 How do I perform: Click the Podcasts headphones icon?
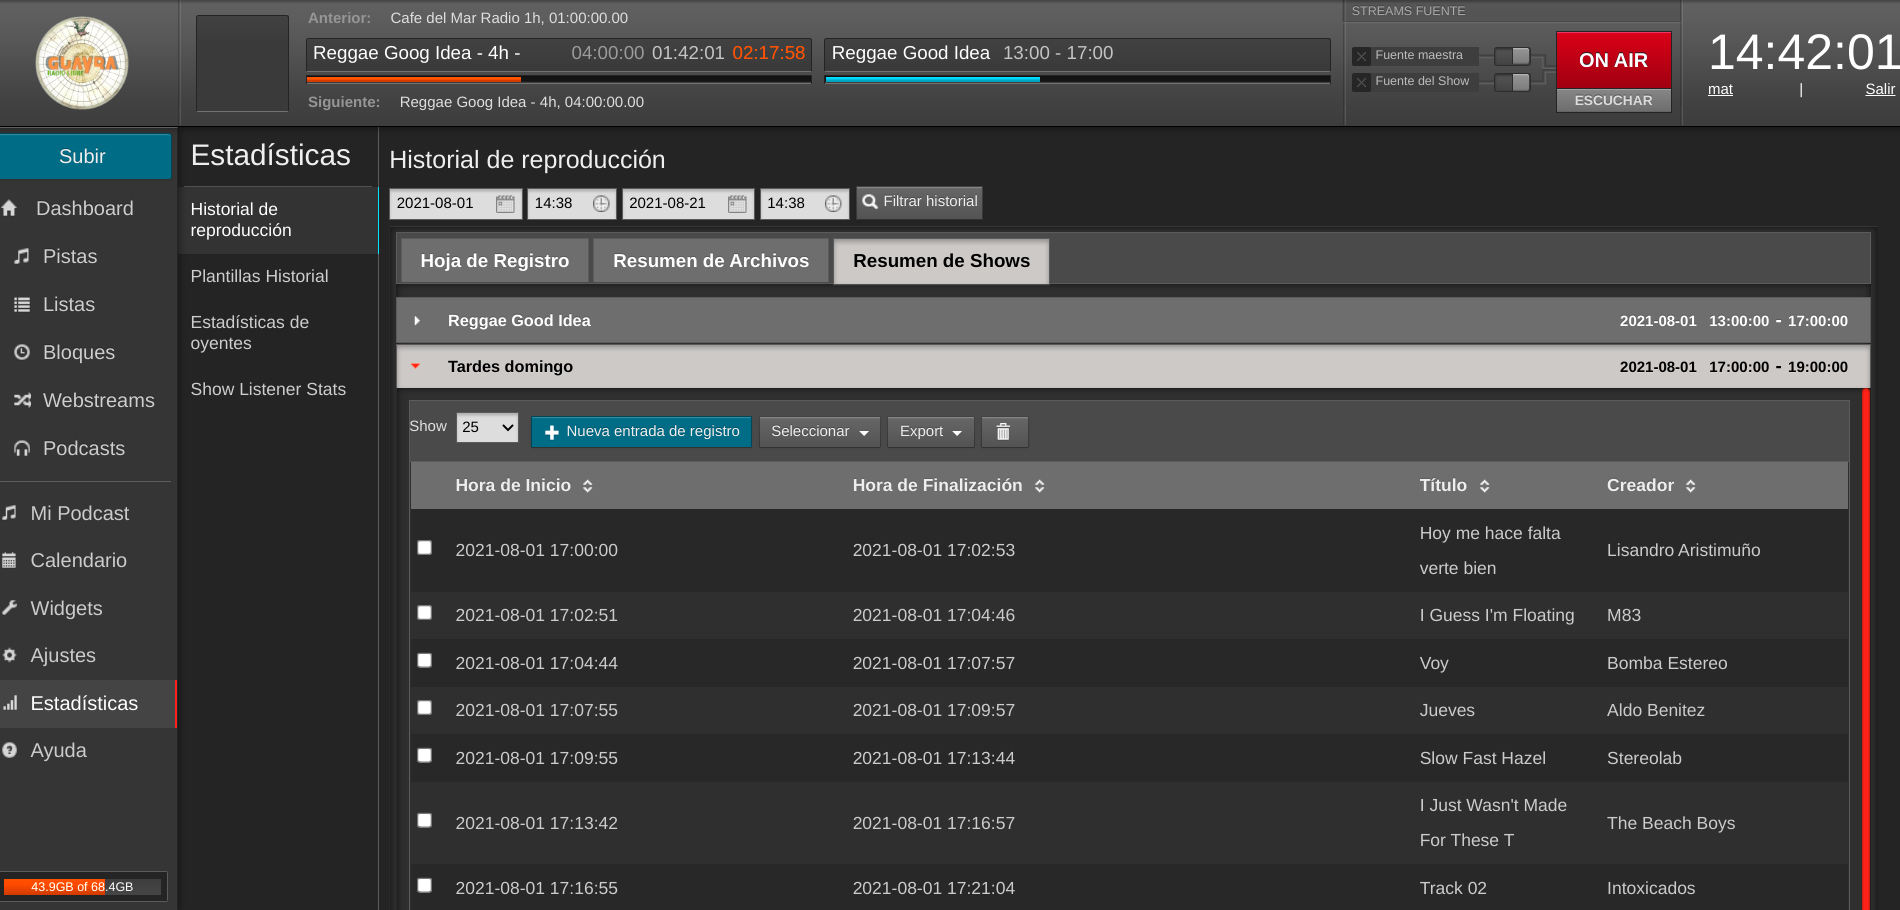point(22,448)
